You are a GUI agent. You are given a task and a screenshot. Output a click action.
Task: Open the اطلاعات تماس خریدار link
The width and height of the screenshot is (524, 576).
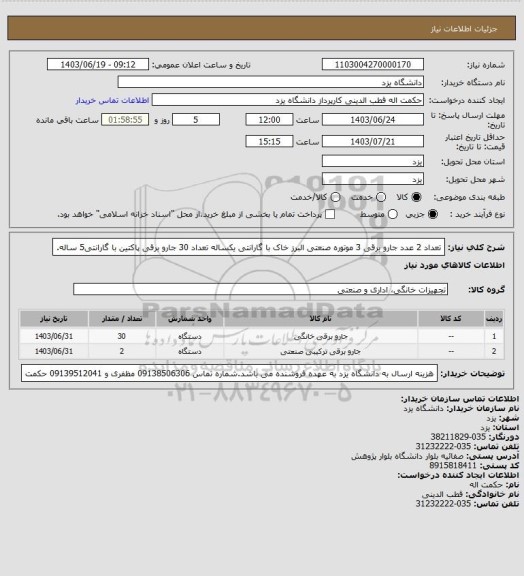(x=112, y=100)
